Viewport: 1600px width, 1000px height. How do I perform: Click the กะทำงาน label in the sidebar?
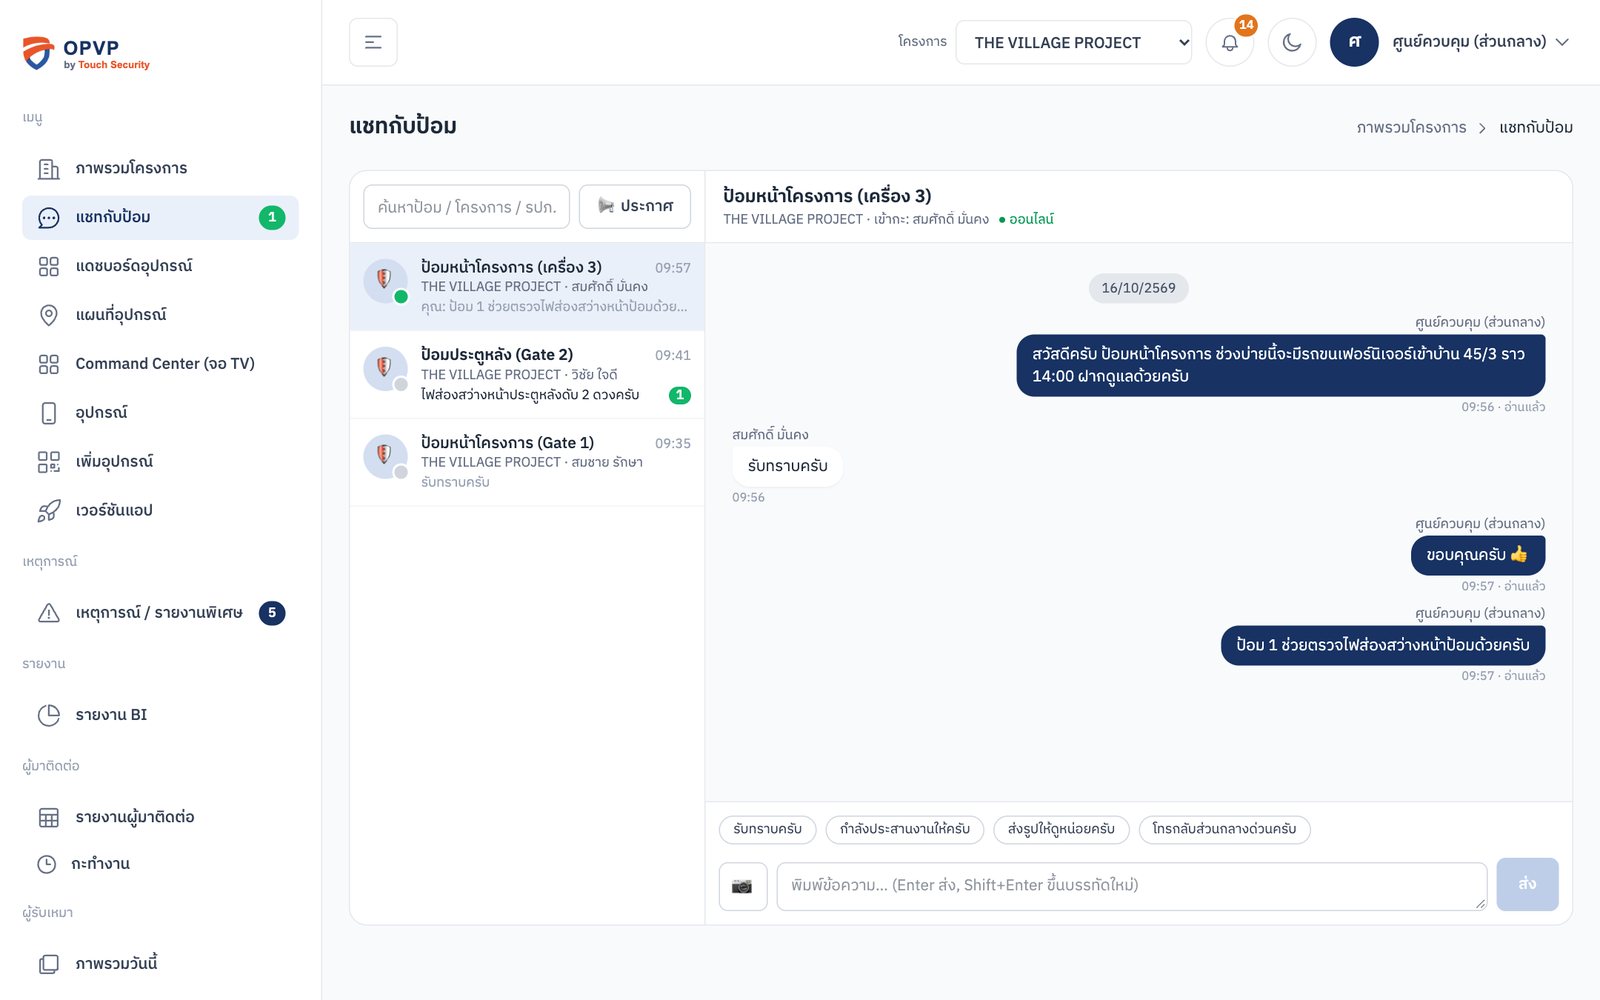(x=100, y=863)
